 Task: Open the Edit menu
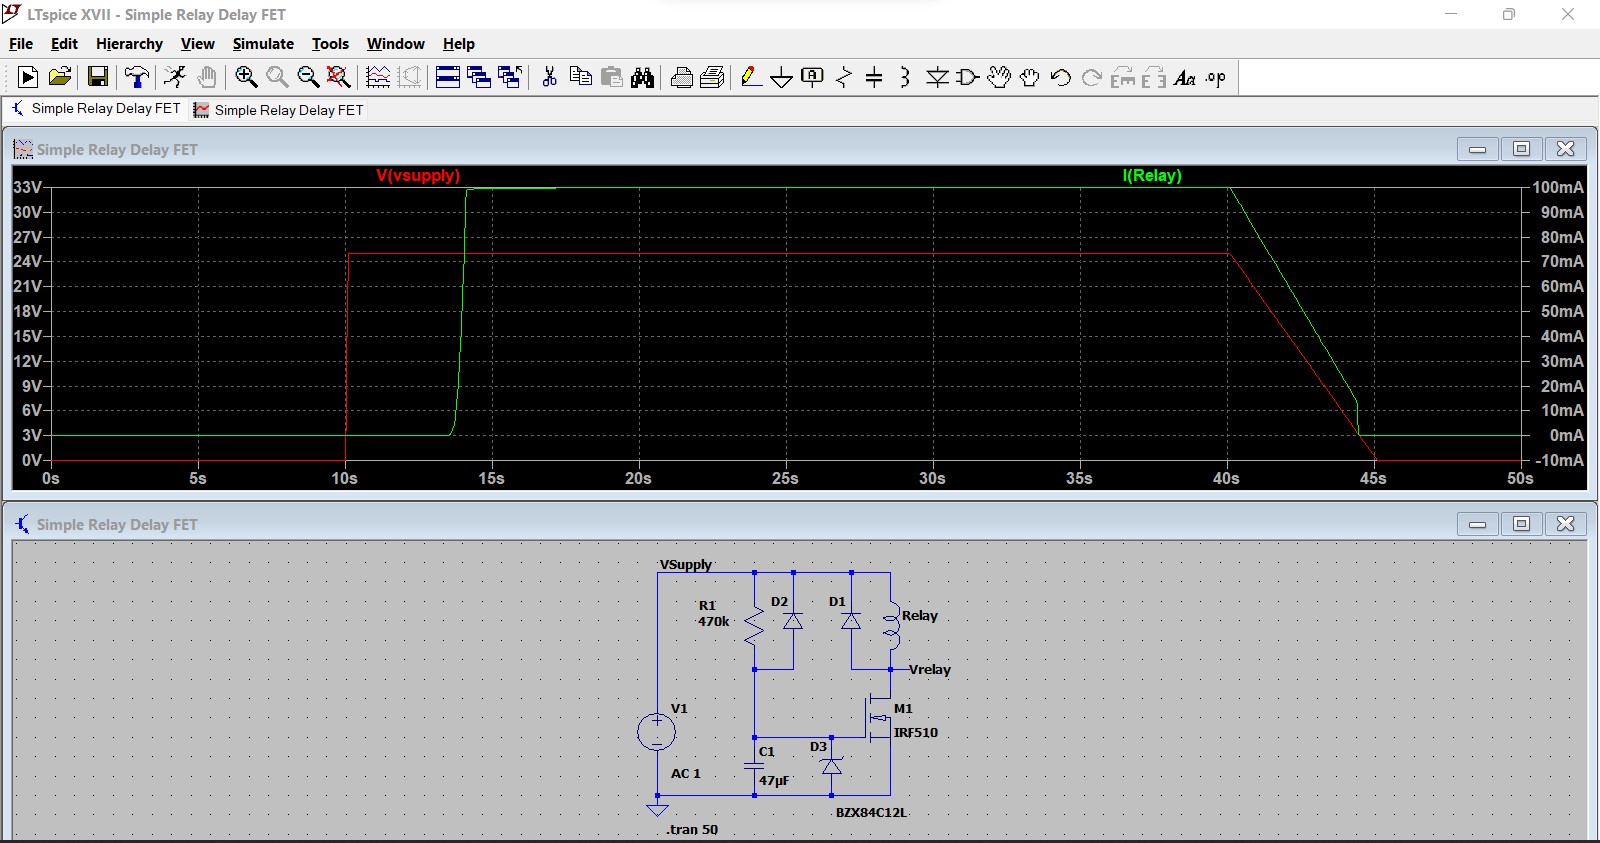[x=64, y=44]
